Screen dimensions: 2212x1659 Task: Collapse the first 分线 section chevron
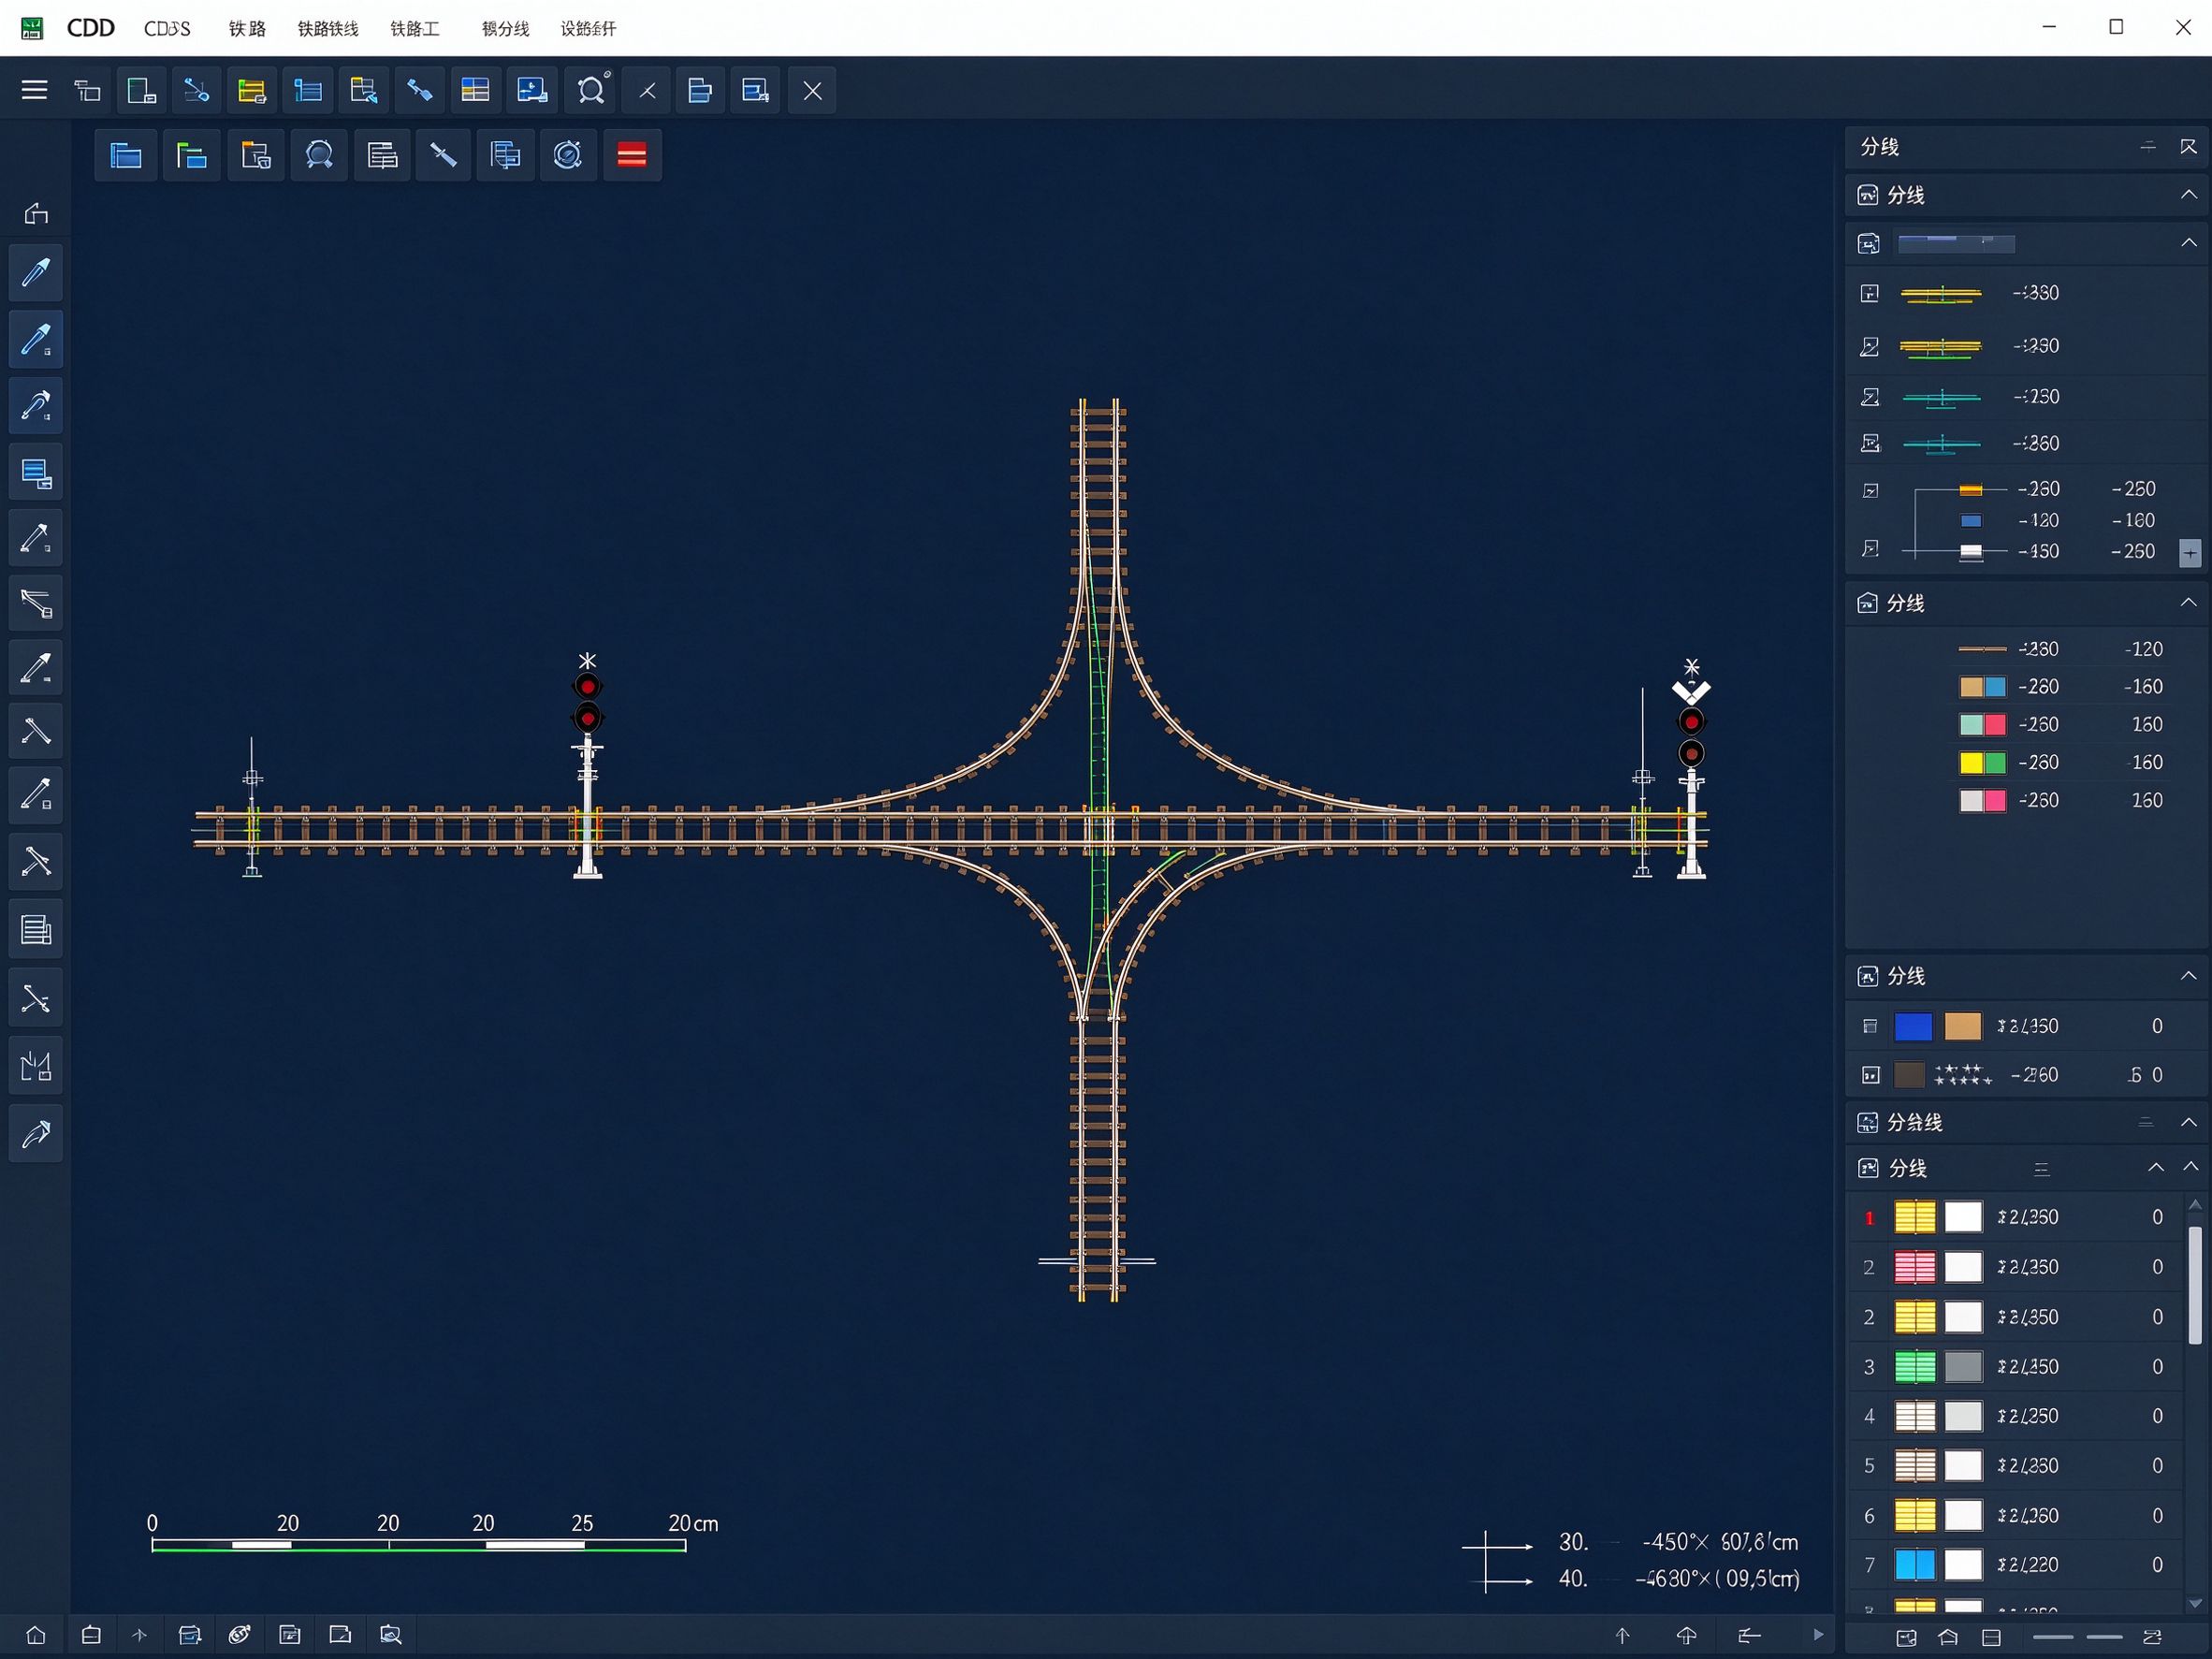coord(2189,194)
